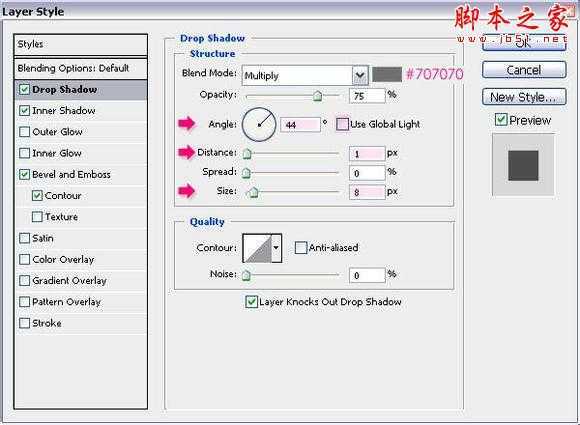Screen dimensions: 580x425
Task: Open the Inner Glow settings row
Action: [81, 153]
